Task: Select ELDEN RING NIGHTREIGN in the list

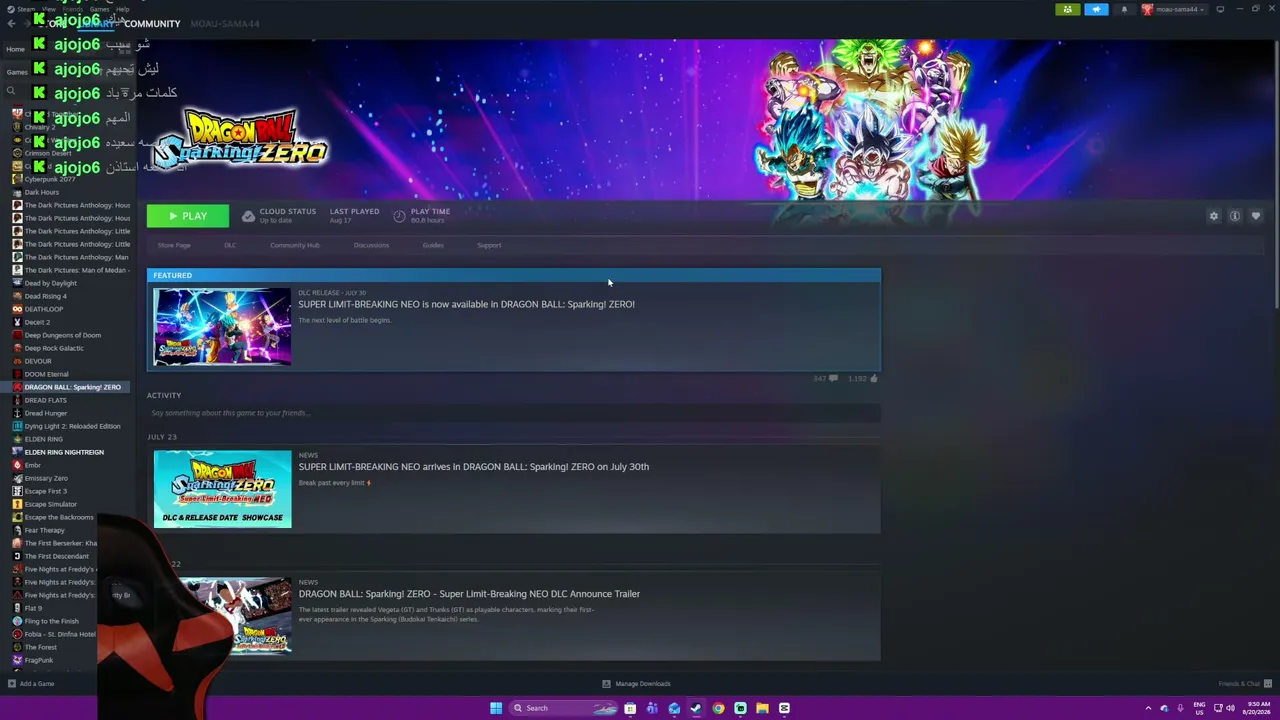Action: click(x=64, y=452)
